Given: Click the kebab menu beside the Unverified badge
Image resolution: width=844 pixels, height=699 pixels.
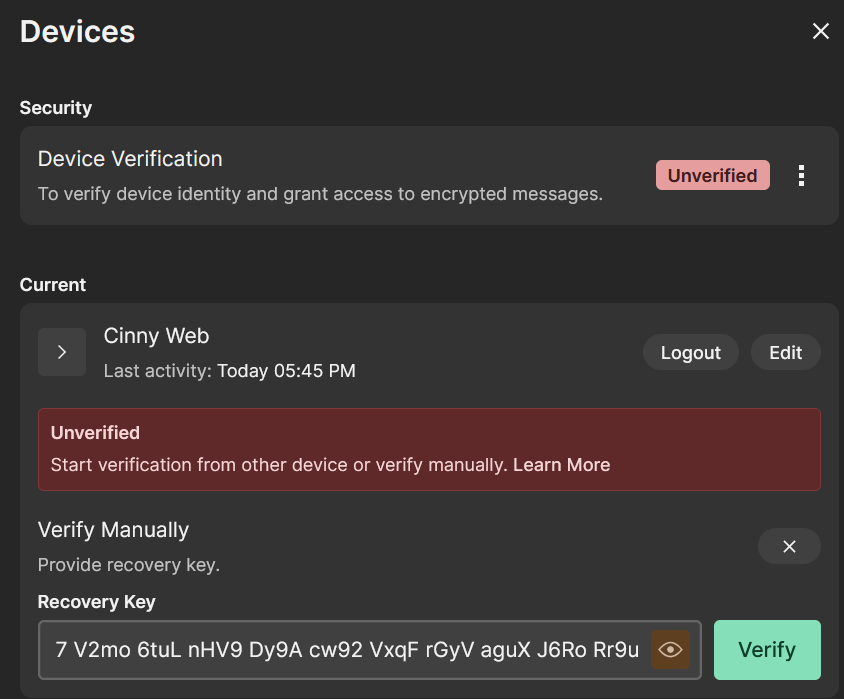Looking at the screenshot, I should tap(801, 175).
